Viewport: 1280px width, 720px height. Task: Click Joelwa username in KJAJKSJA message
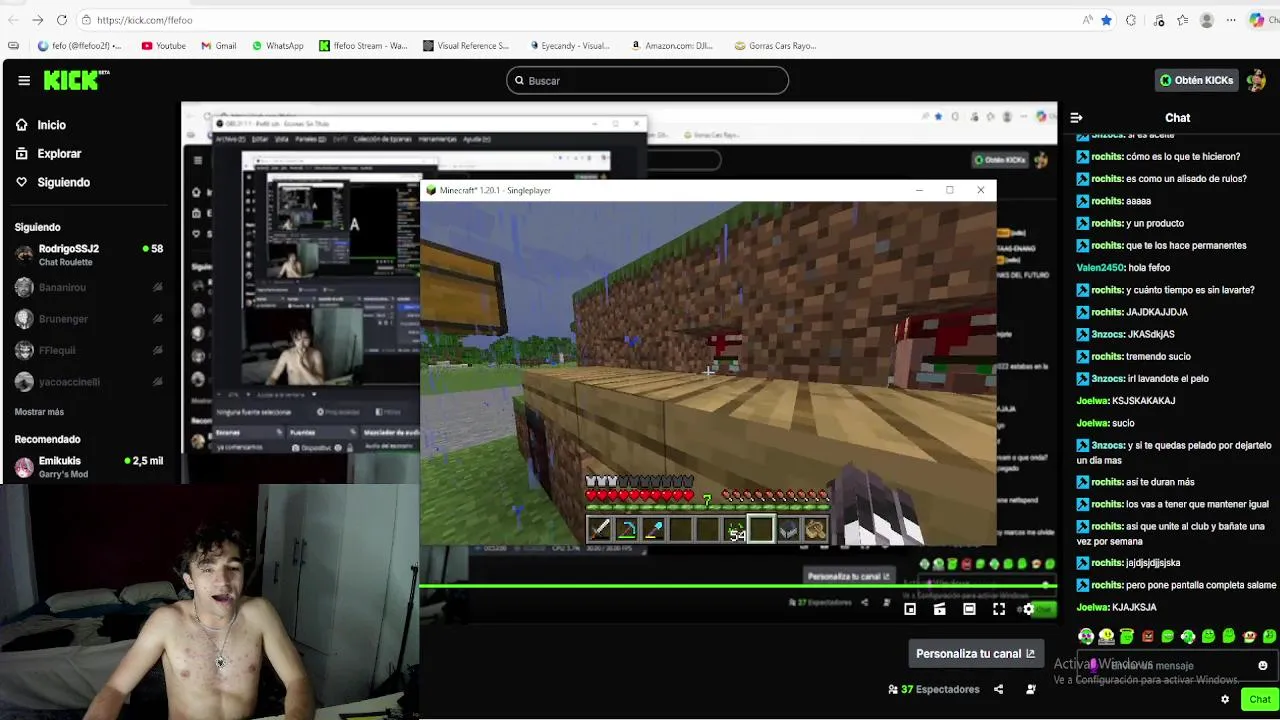pos(1092,608)
